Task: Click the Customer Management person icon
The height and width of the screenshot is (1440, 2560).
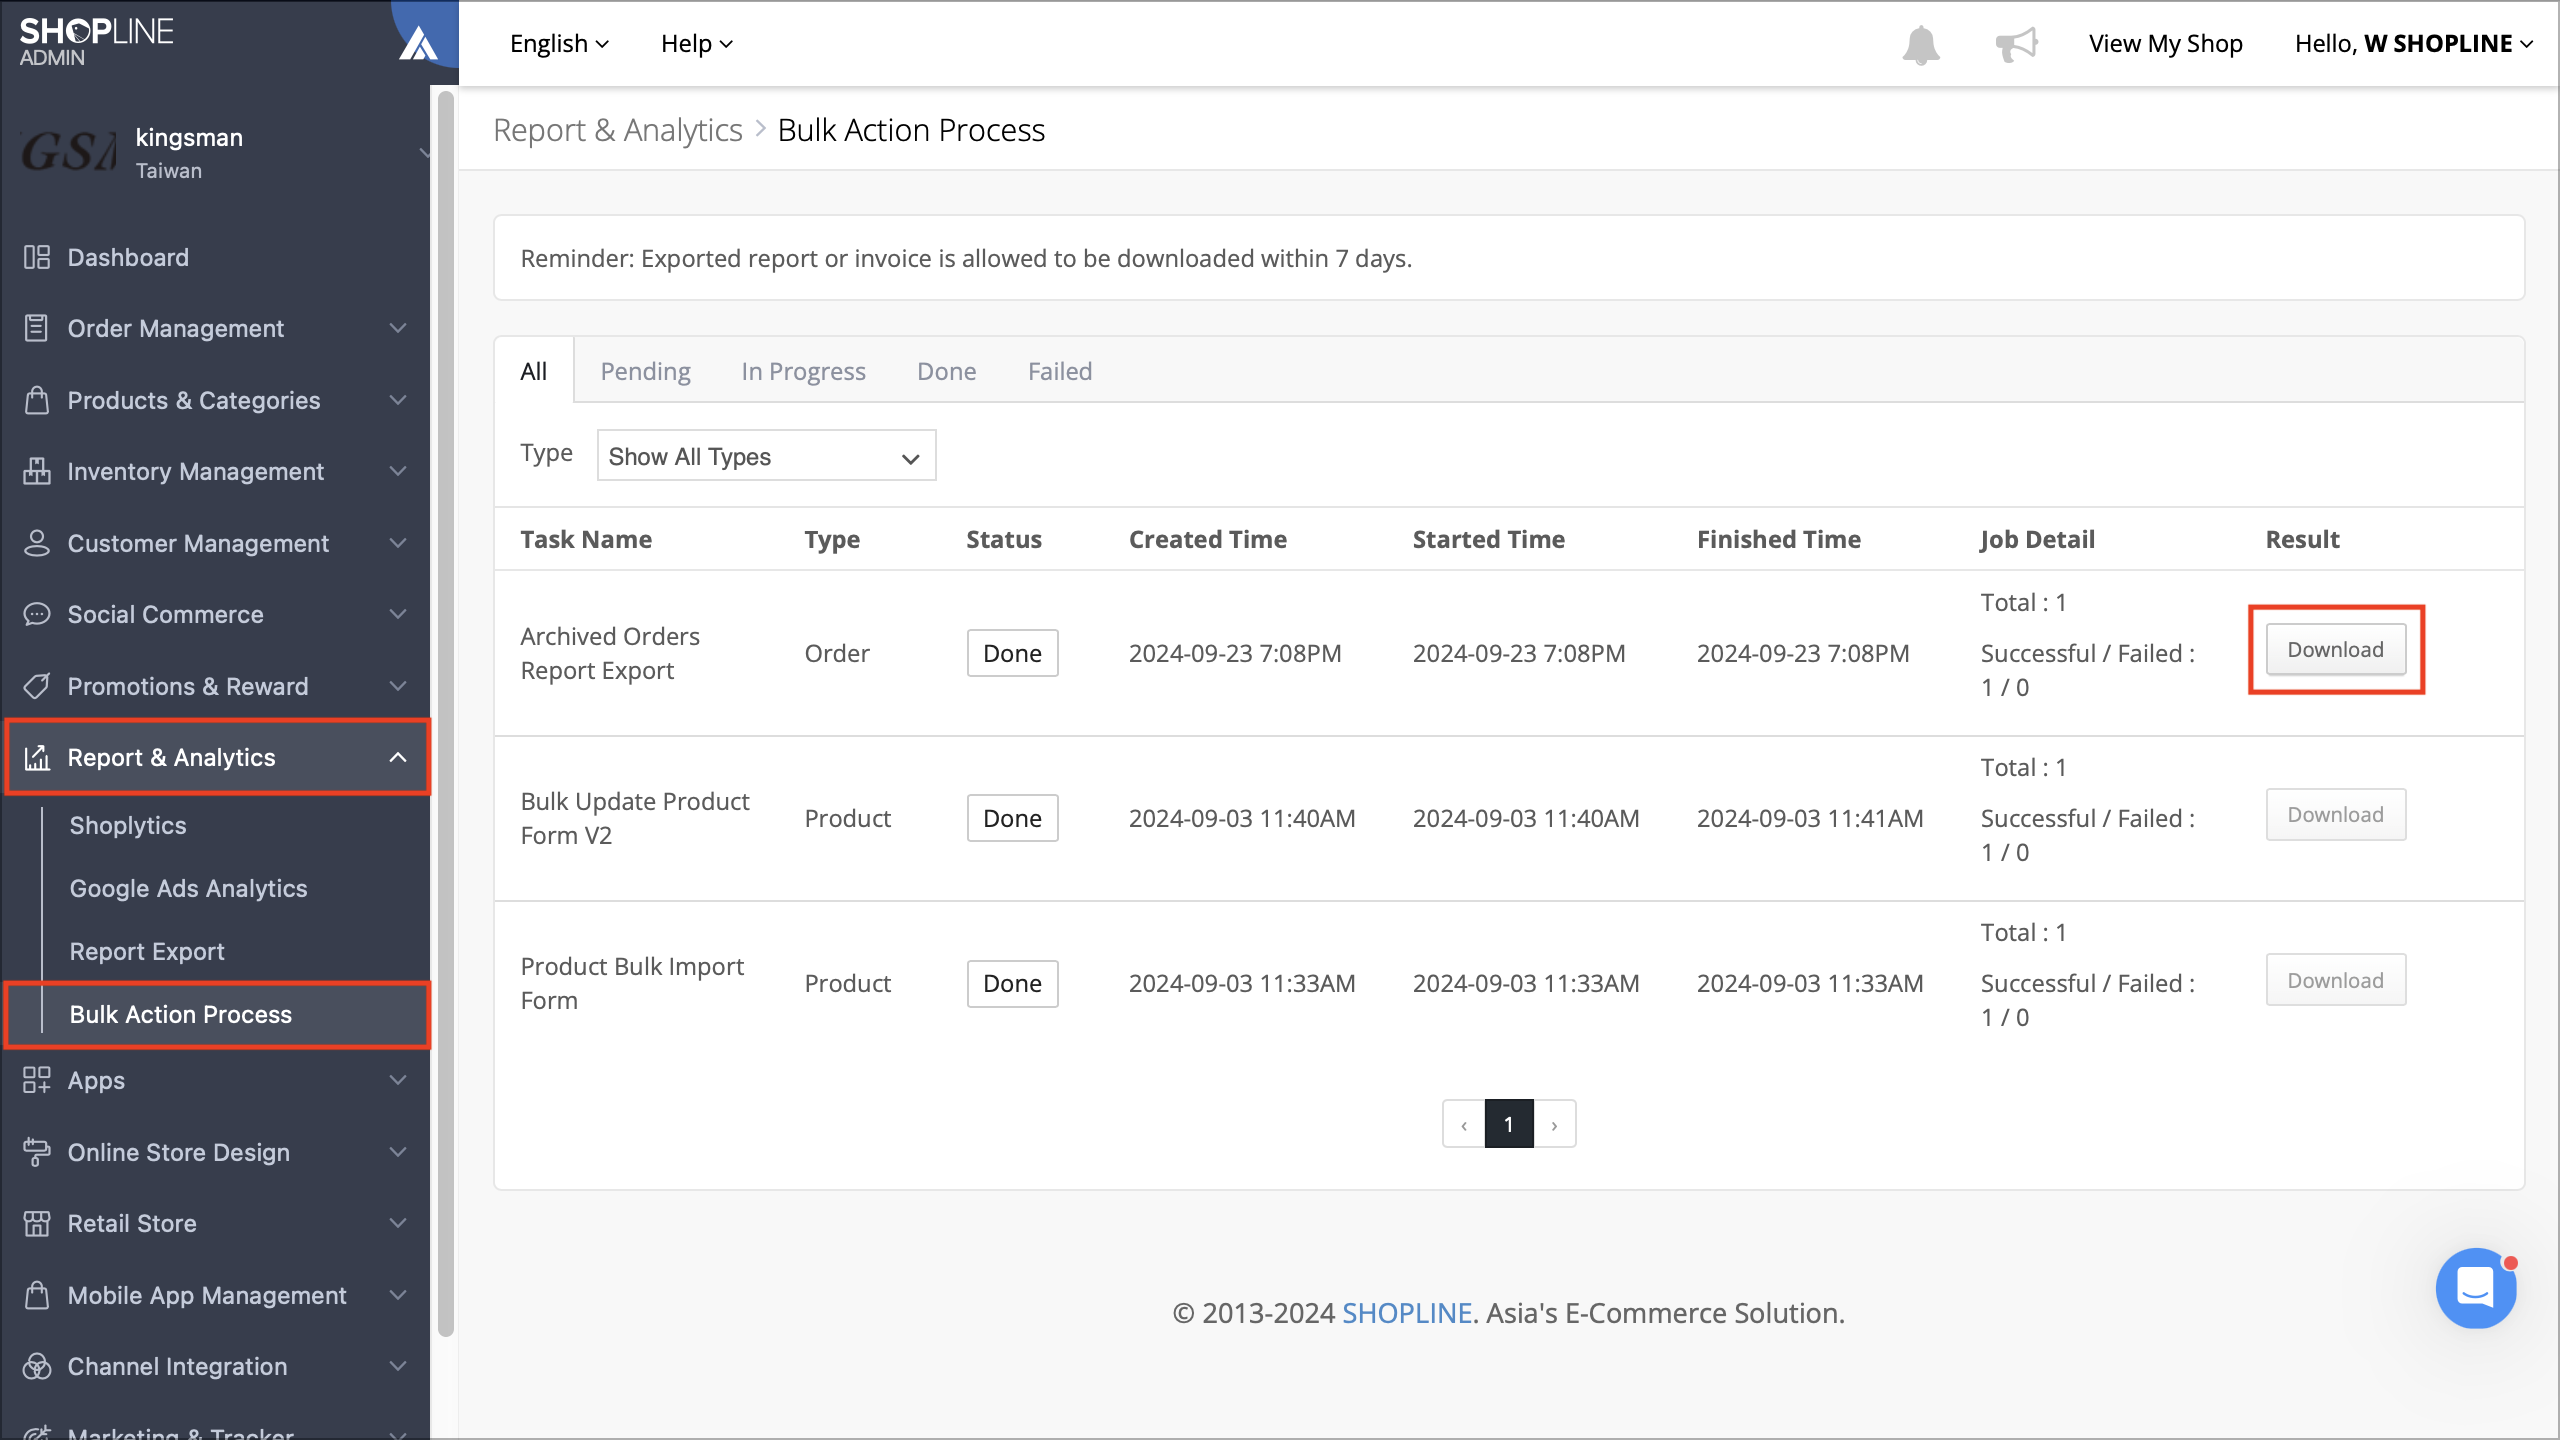Action: 37,543
